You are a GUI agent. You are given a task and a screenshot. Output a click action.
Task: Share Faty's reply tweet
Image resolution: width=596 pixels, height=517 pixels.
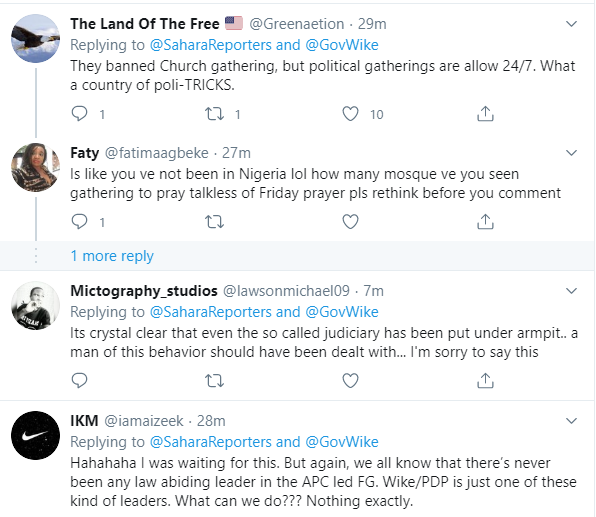[485, 222]
